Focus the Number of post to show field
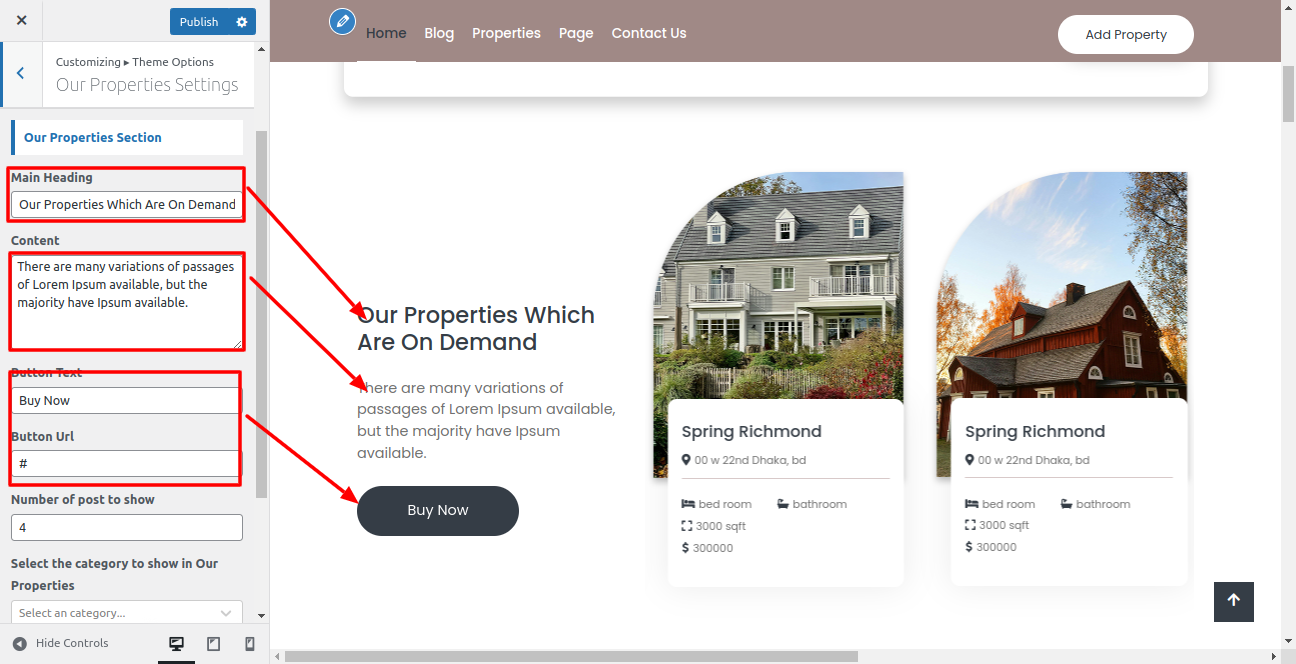Viewport: 1296px width, 664px height. (127, 527)
